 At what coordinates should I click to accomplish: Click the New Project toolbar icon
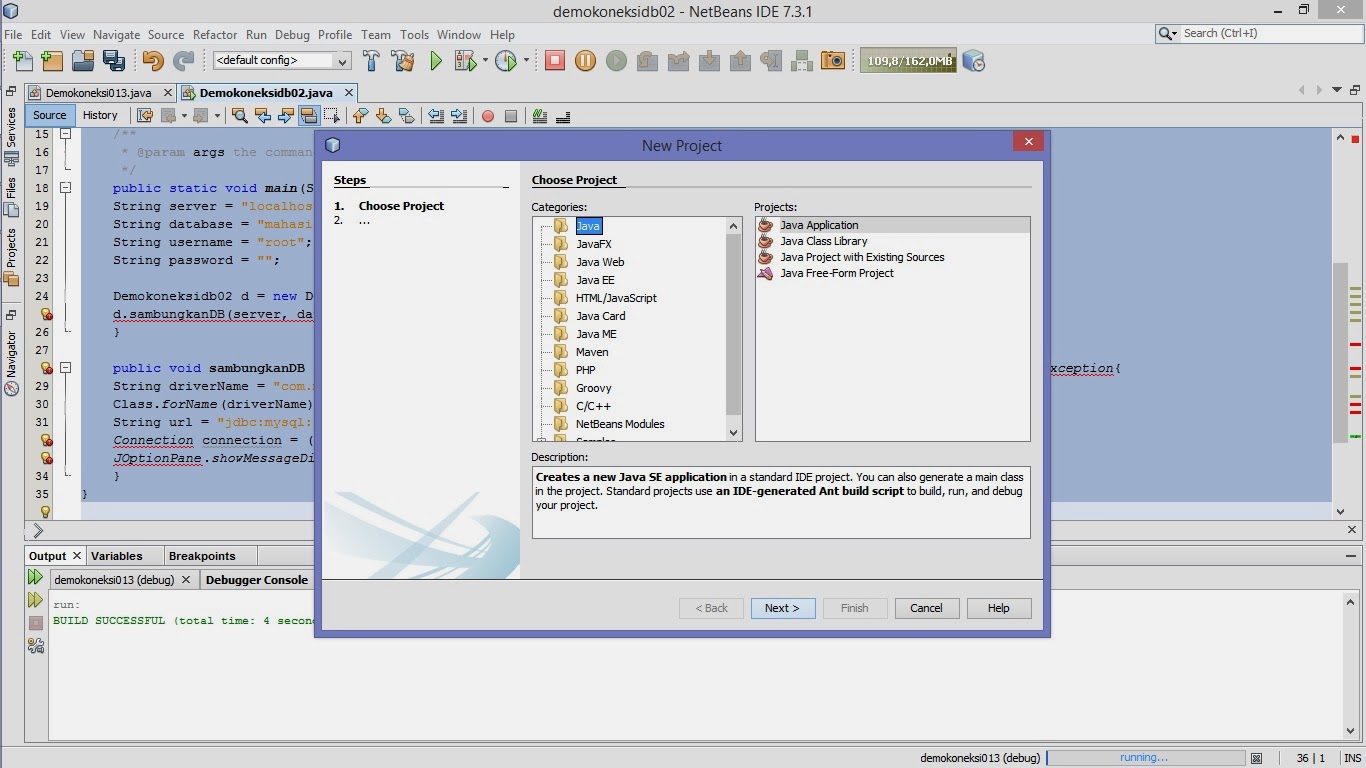click(52, 61)
